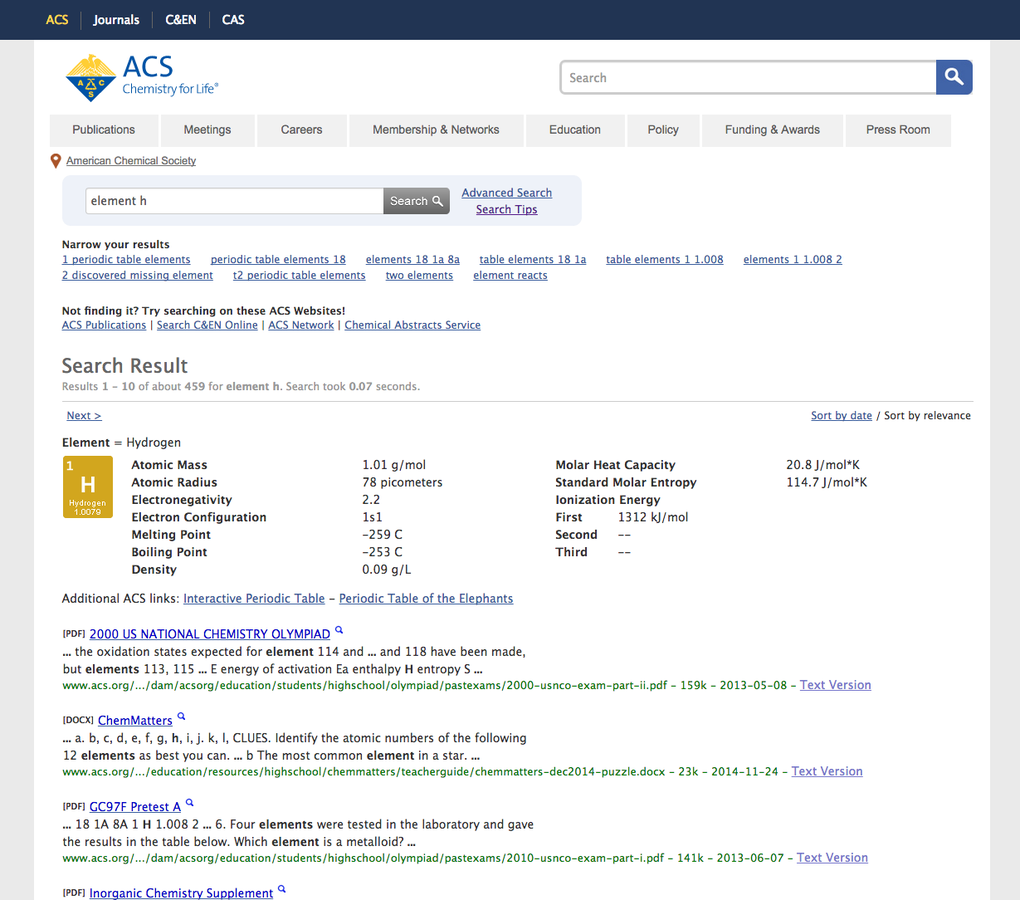
Task: Open Funding & Awards tab
Action: [x=772, y=130]
